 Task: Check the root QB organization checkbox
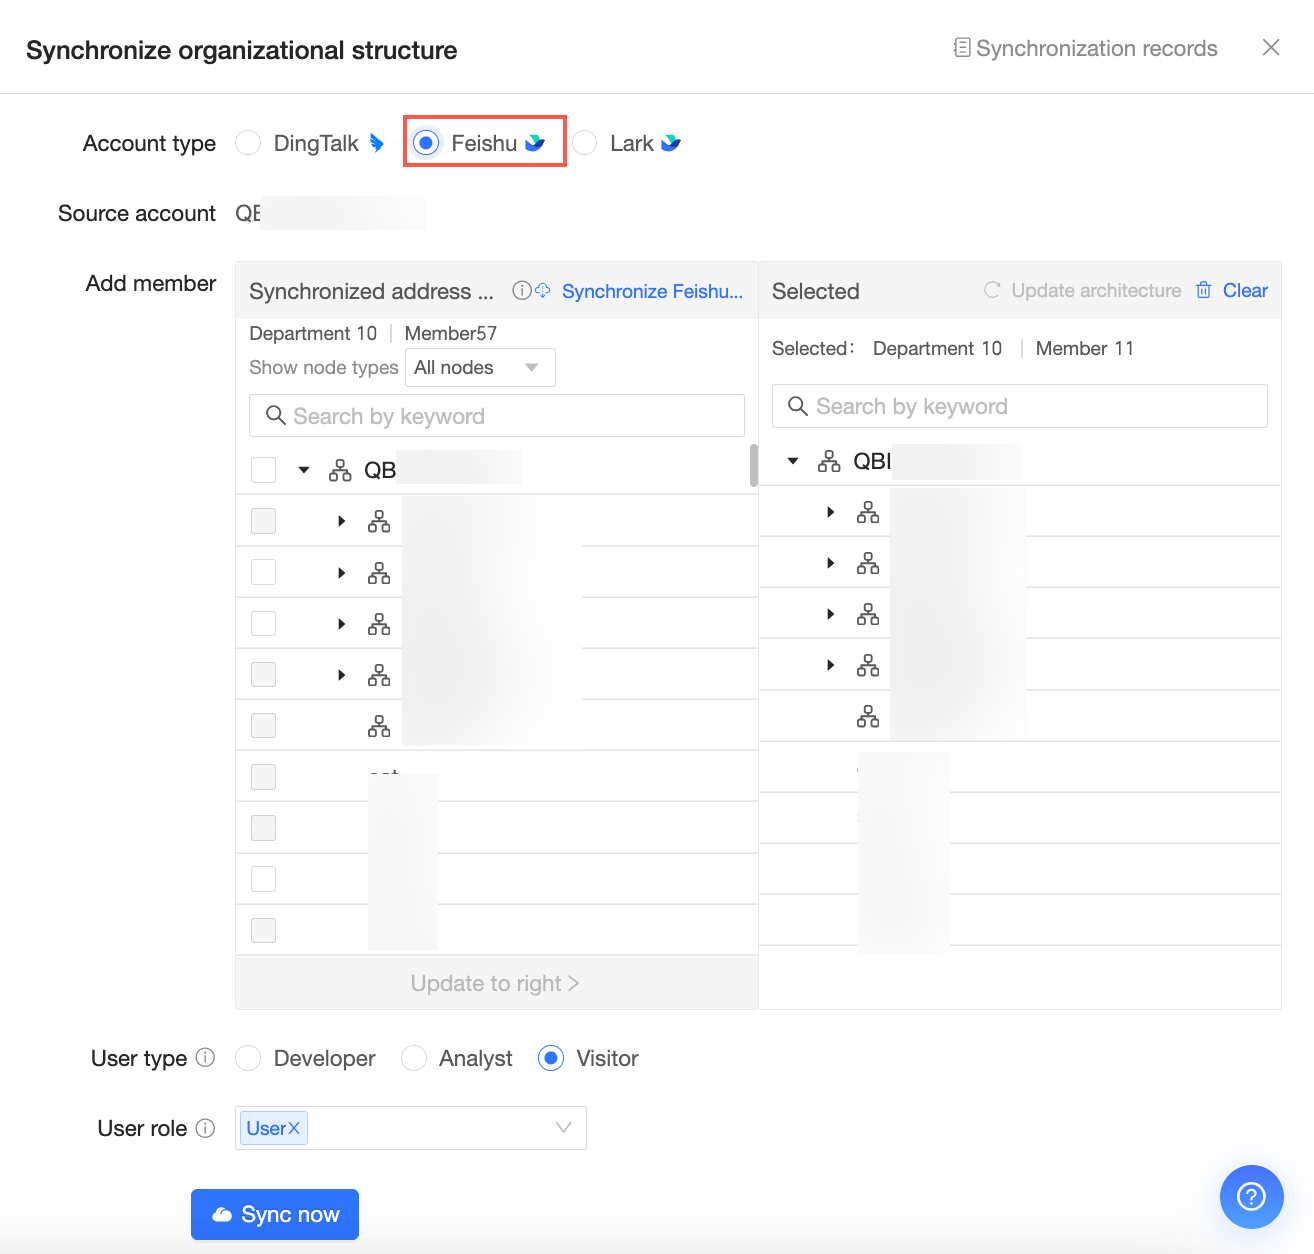[263, 470]
